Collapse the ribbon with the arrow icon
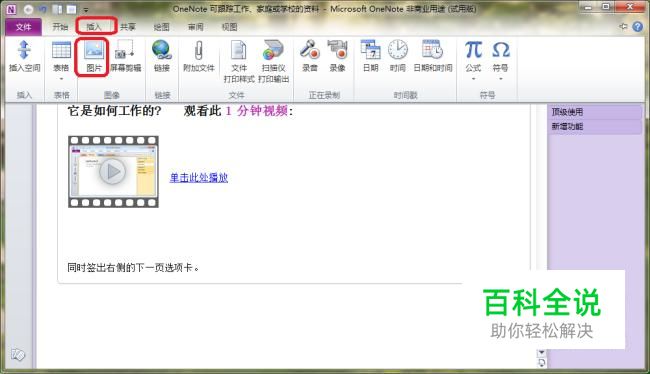 pos(623,27)
